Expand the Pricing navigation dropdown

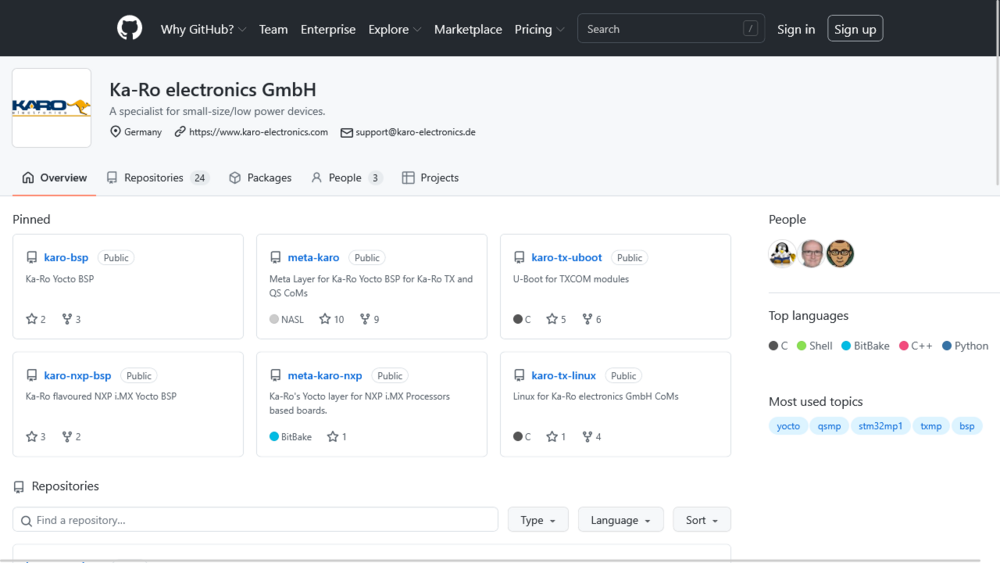539,29
